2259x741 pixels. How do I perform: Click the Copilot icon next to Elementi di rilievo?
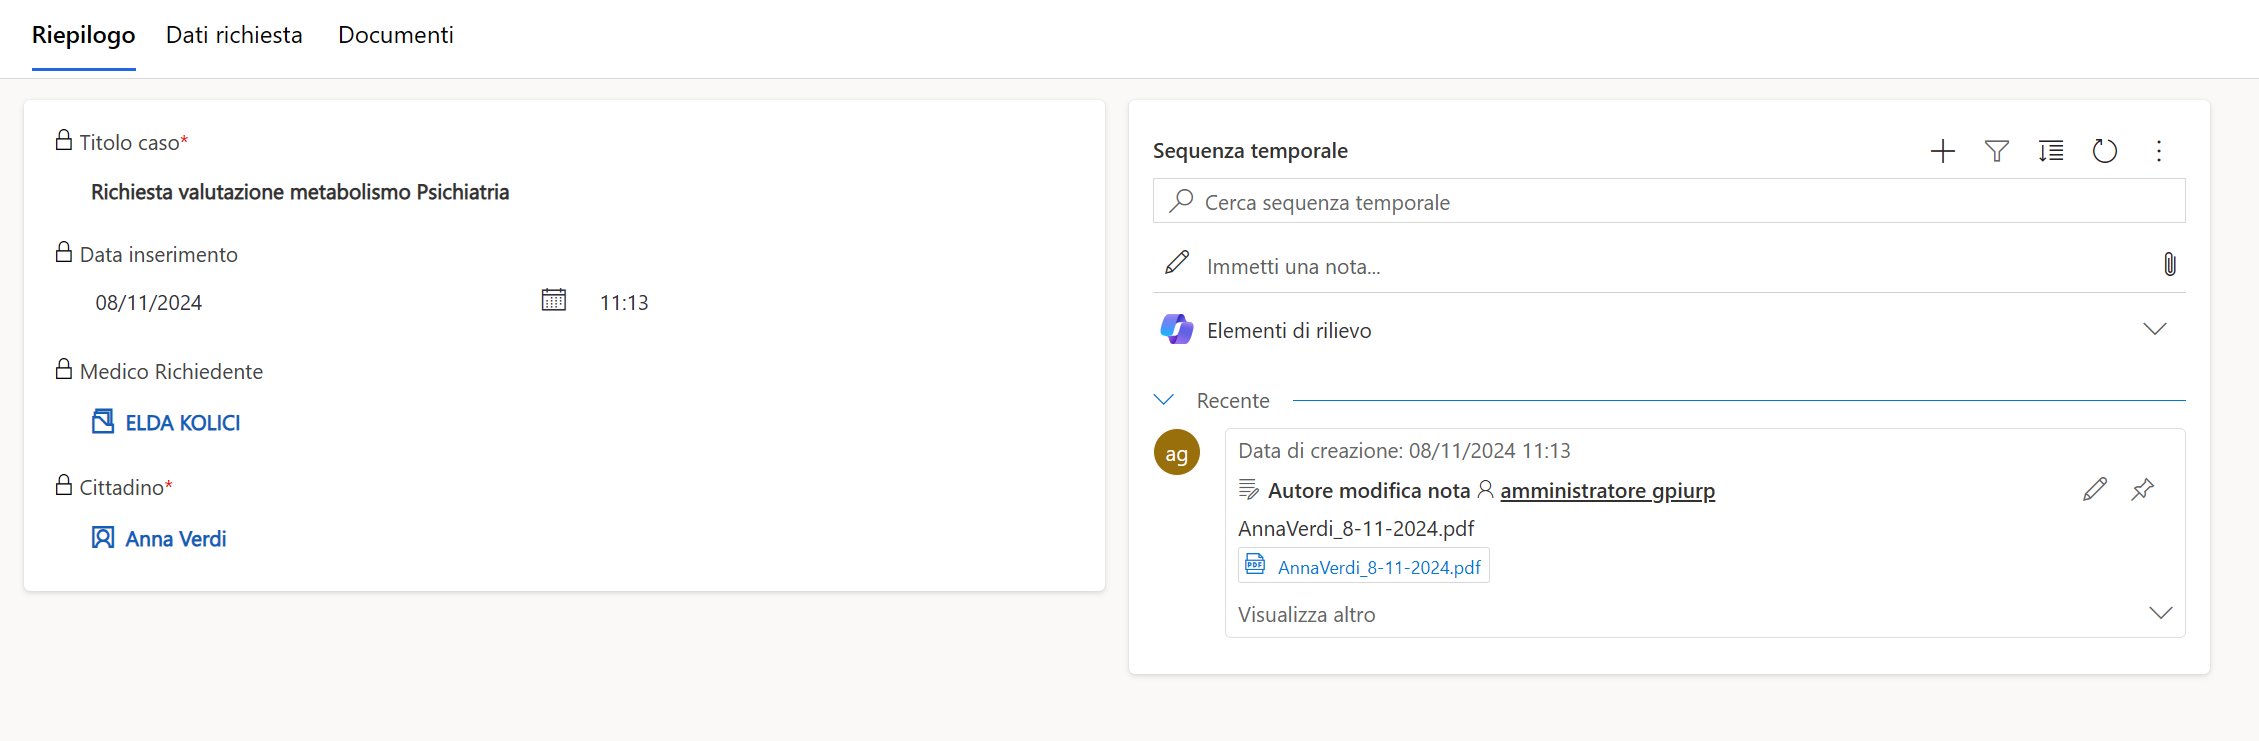(1176, 329)
